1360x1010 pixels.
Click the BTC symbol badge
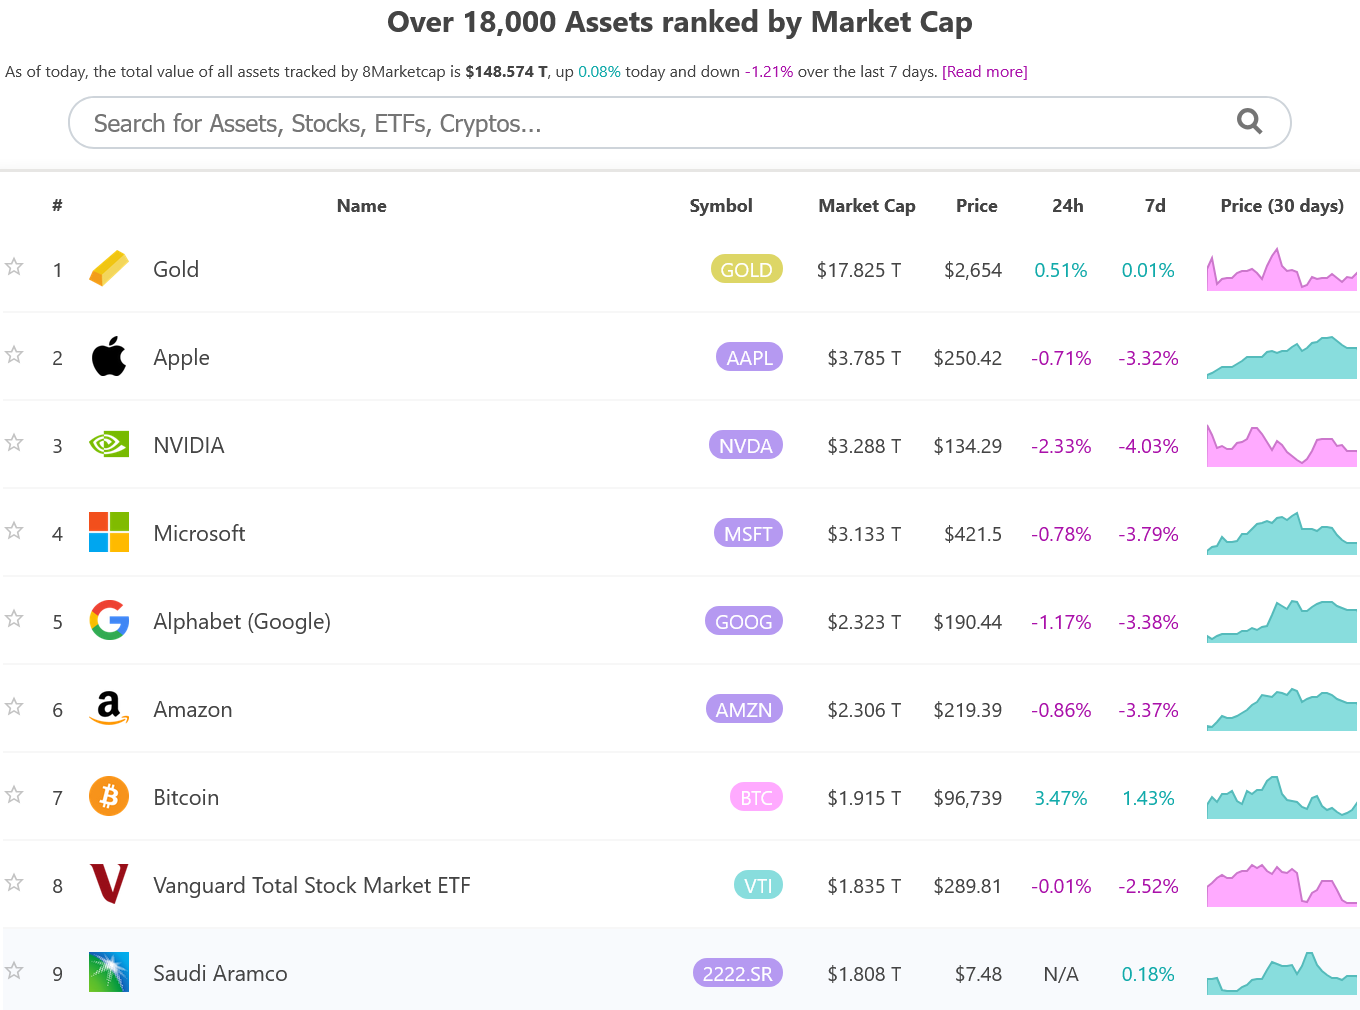(756, 797)
